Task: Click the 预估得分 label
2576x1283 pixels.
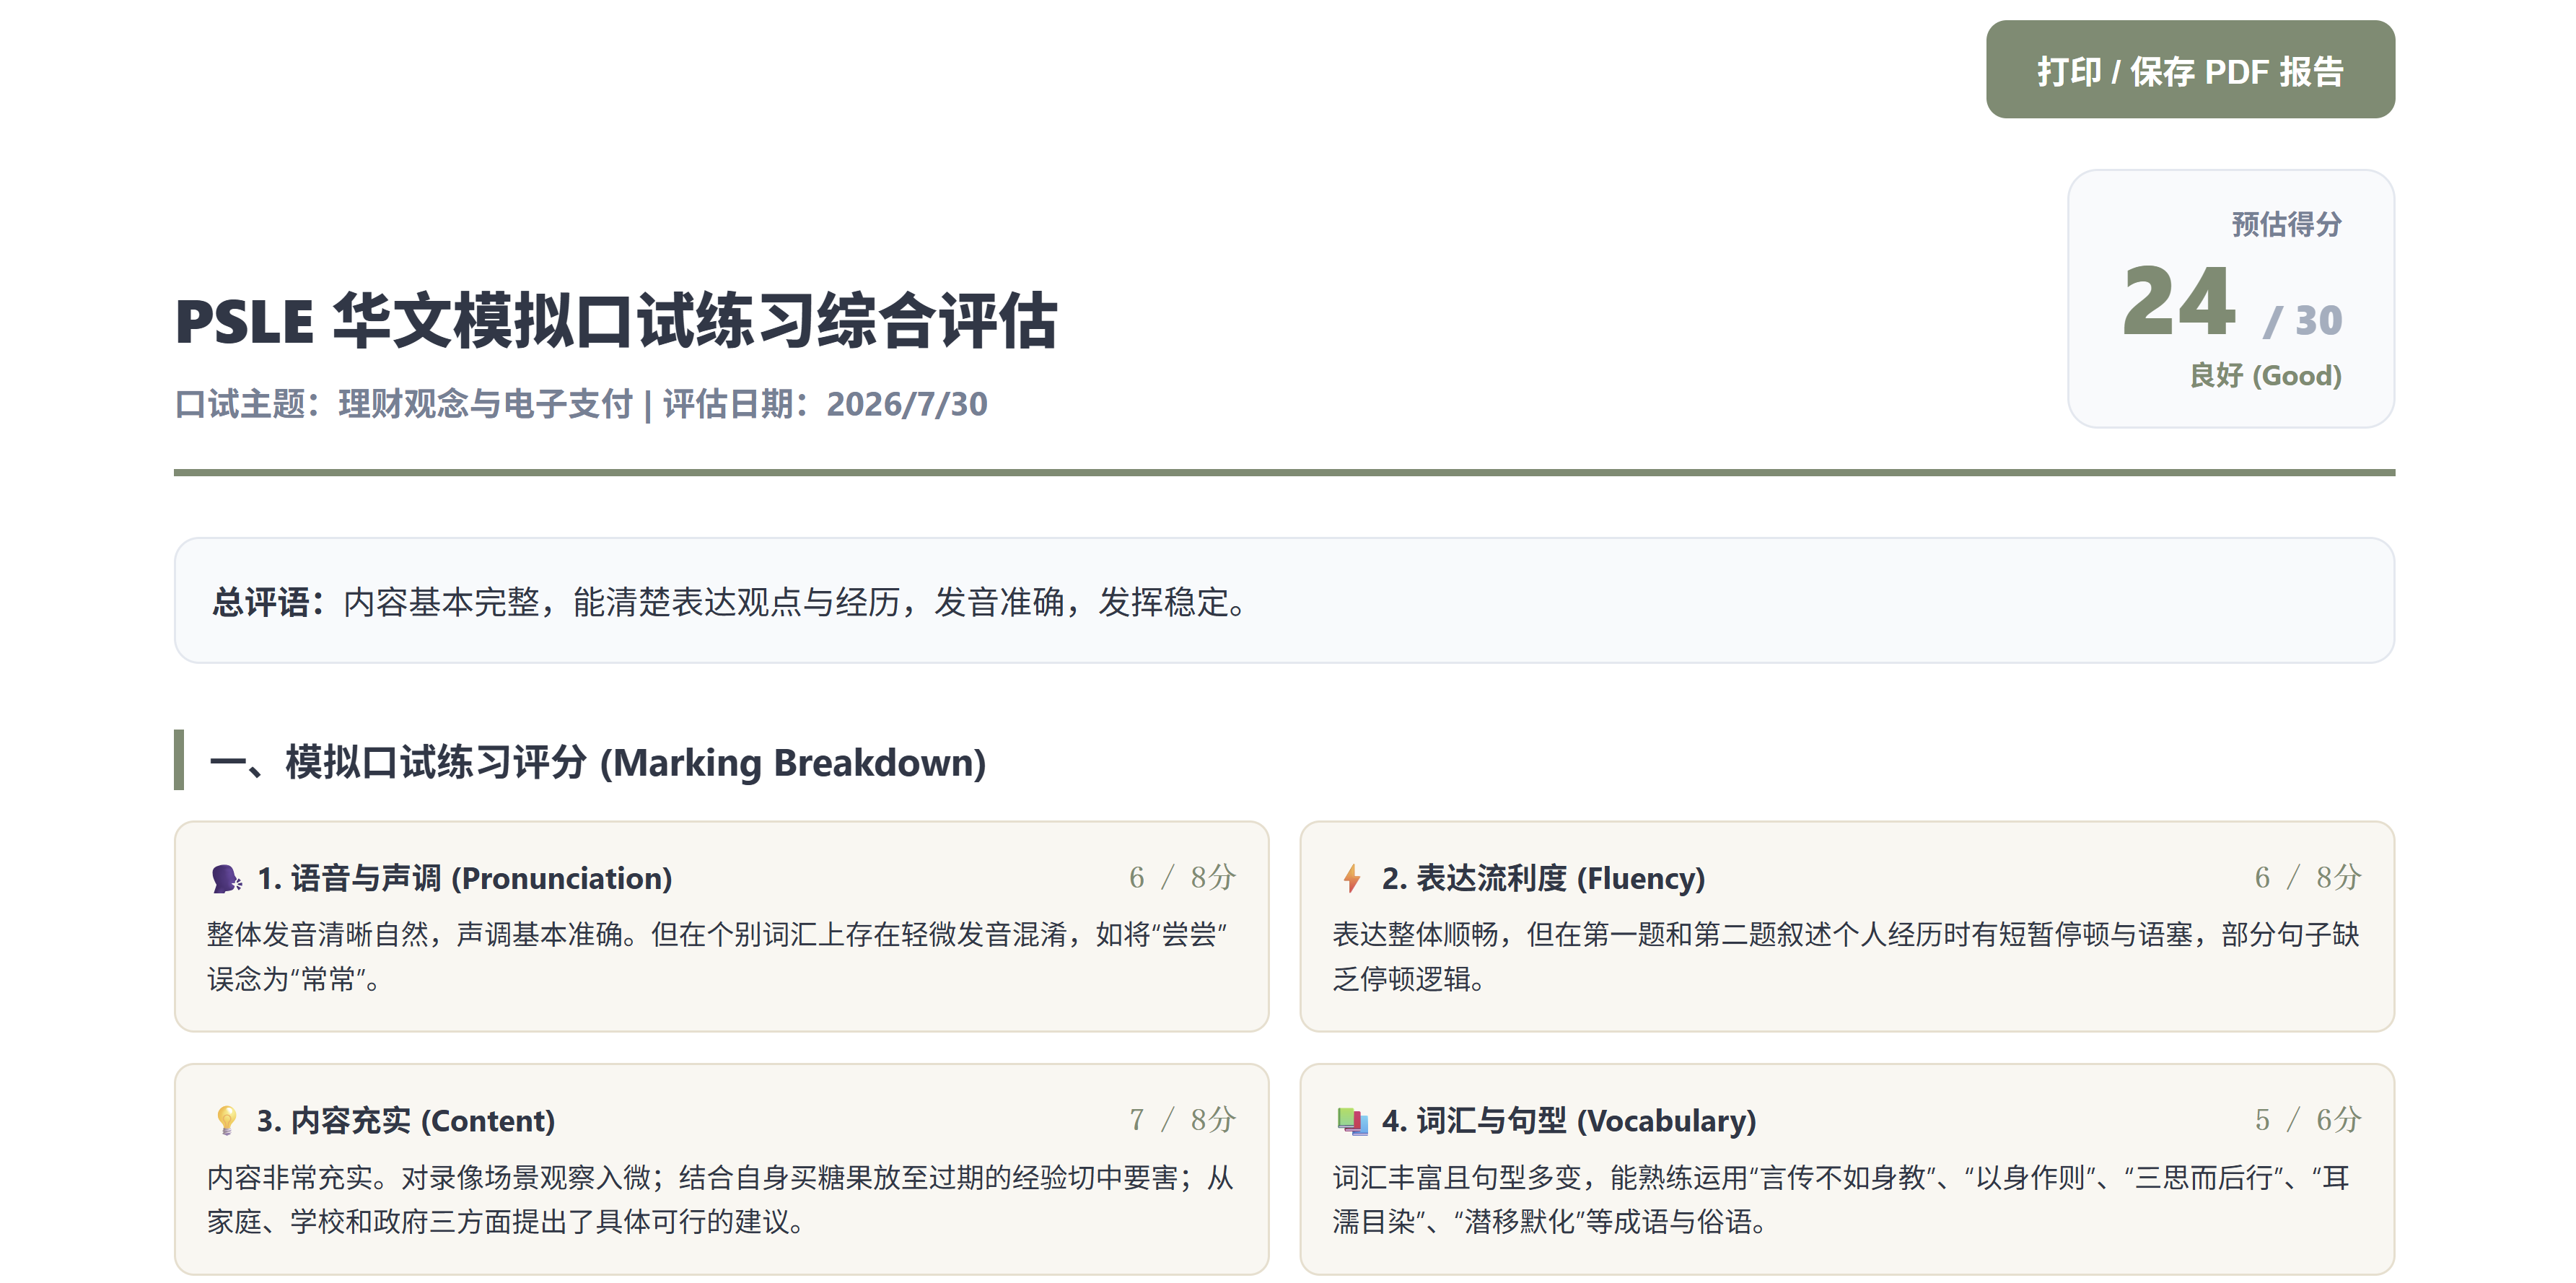Action: click(2287, 224)
